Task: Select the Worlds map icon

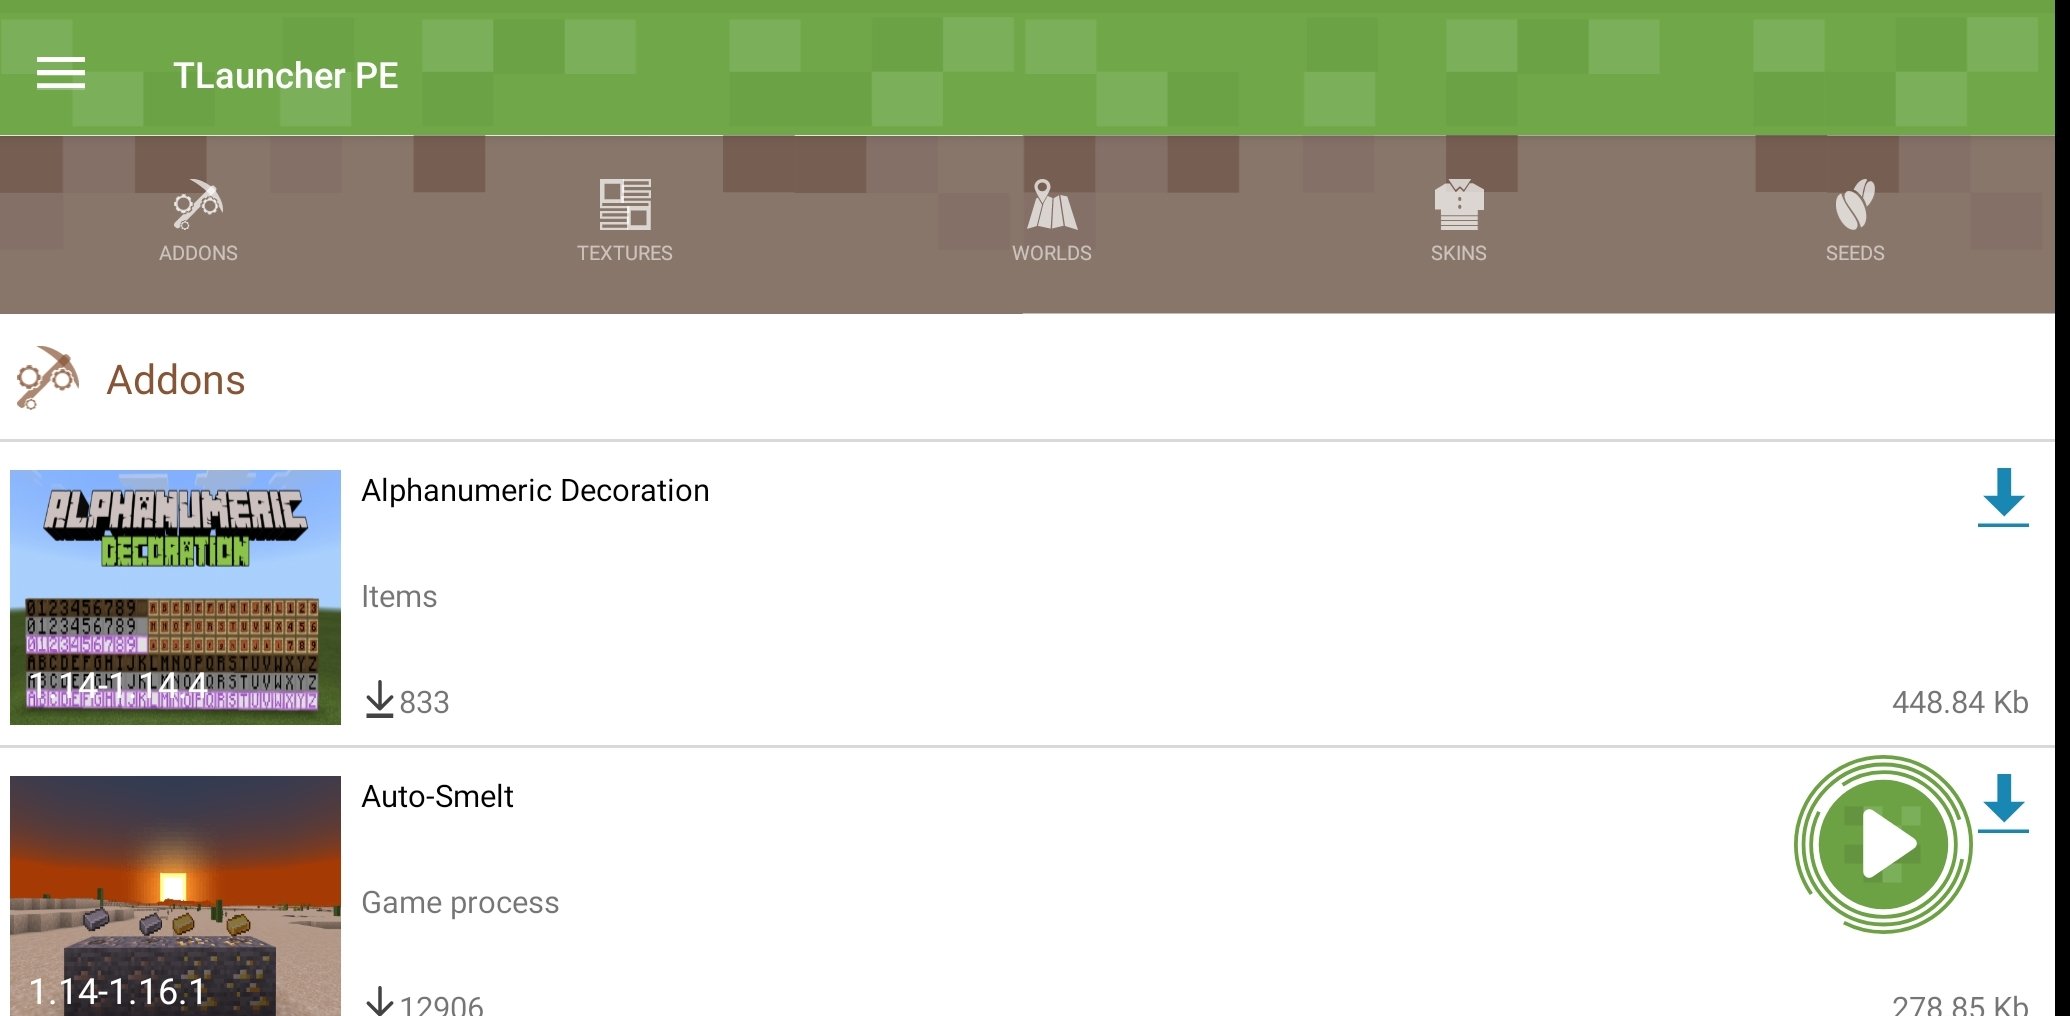Action: (1052, 204)
